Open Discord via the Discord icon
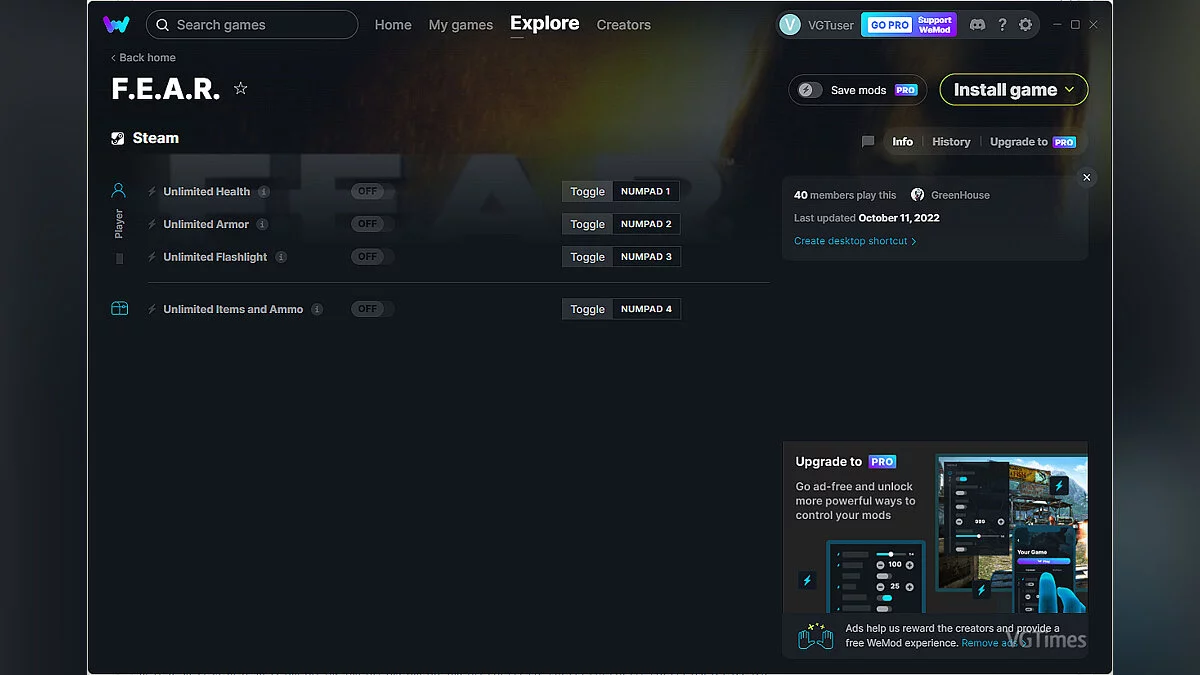 [x=977, y=25]
